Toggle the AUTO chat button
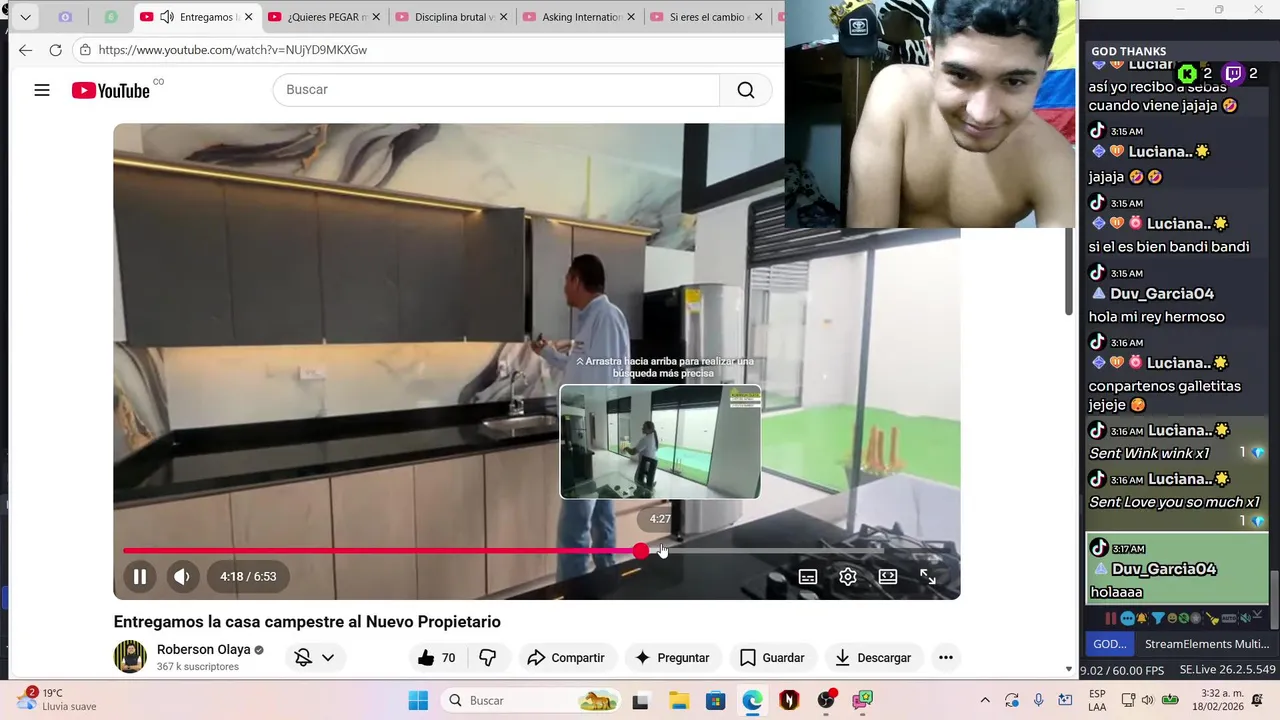This screenshot has width=1280, height=720. click(1229, 618)
